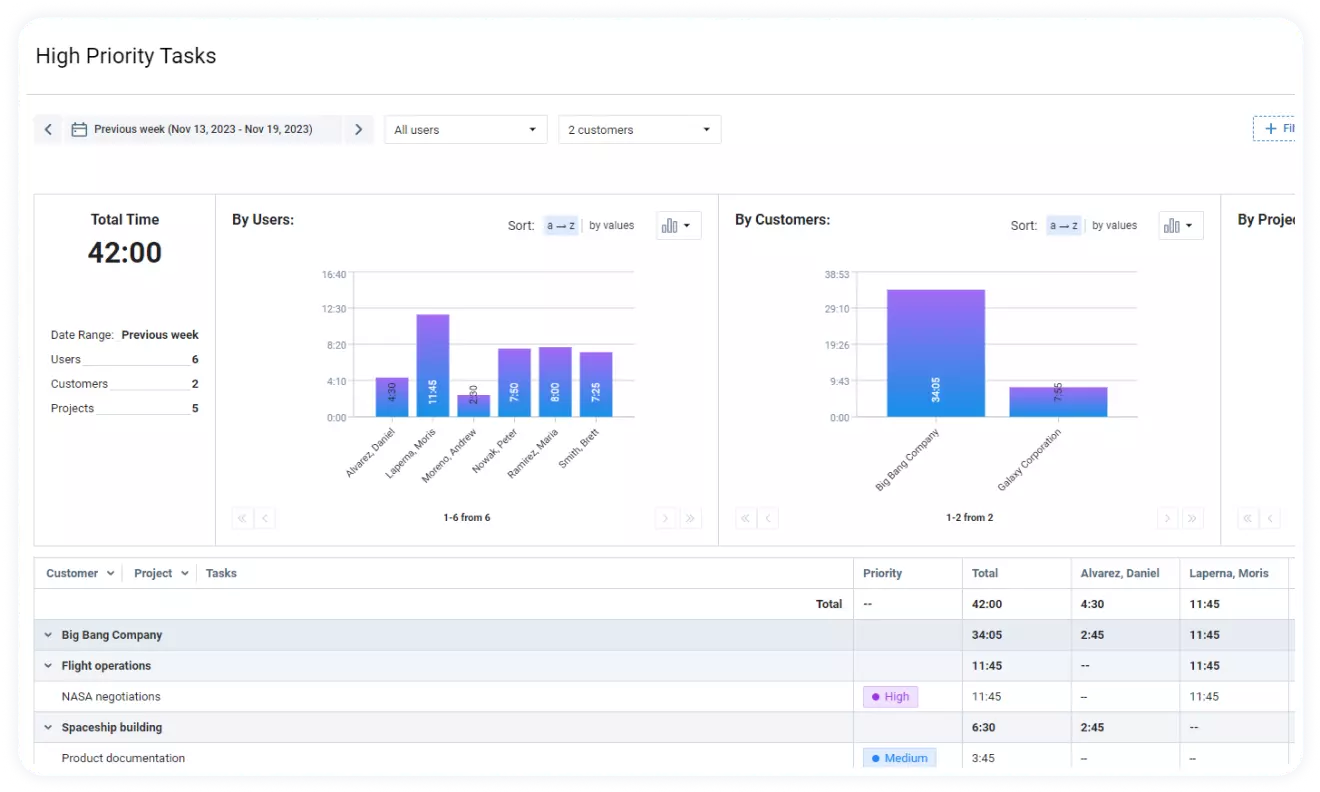Viewport: 1320px width, 792px height.
Task: Jump to first page in By Users chart
Action: pyautogui.click(x=242, y=518)
